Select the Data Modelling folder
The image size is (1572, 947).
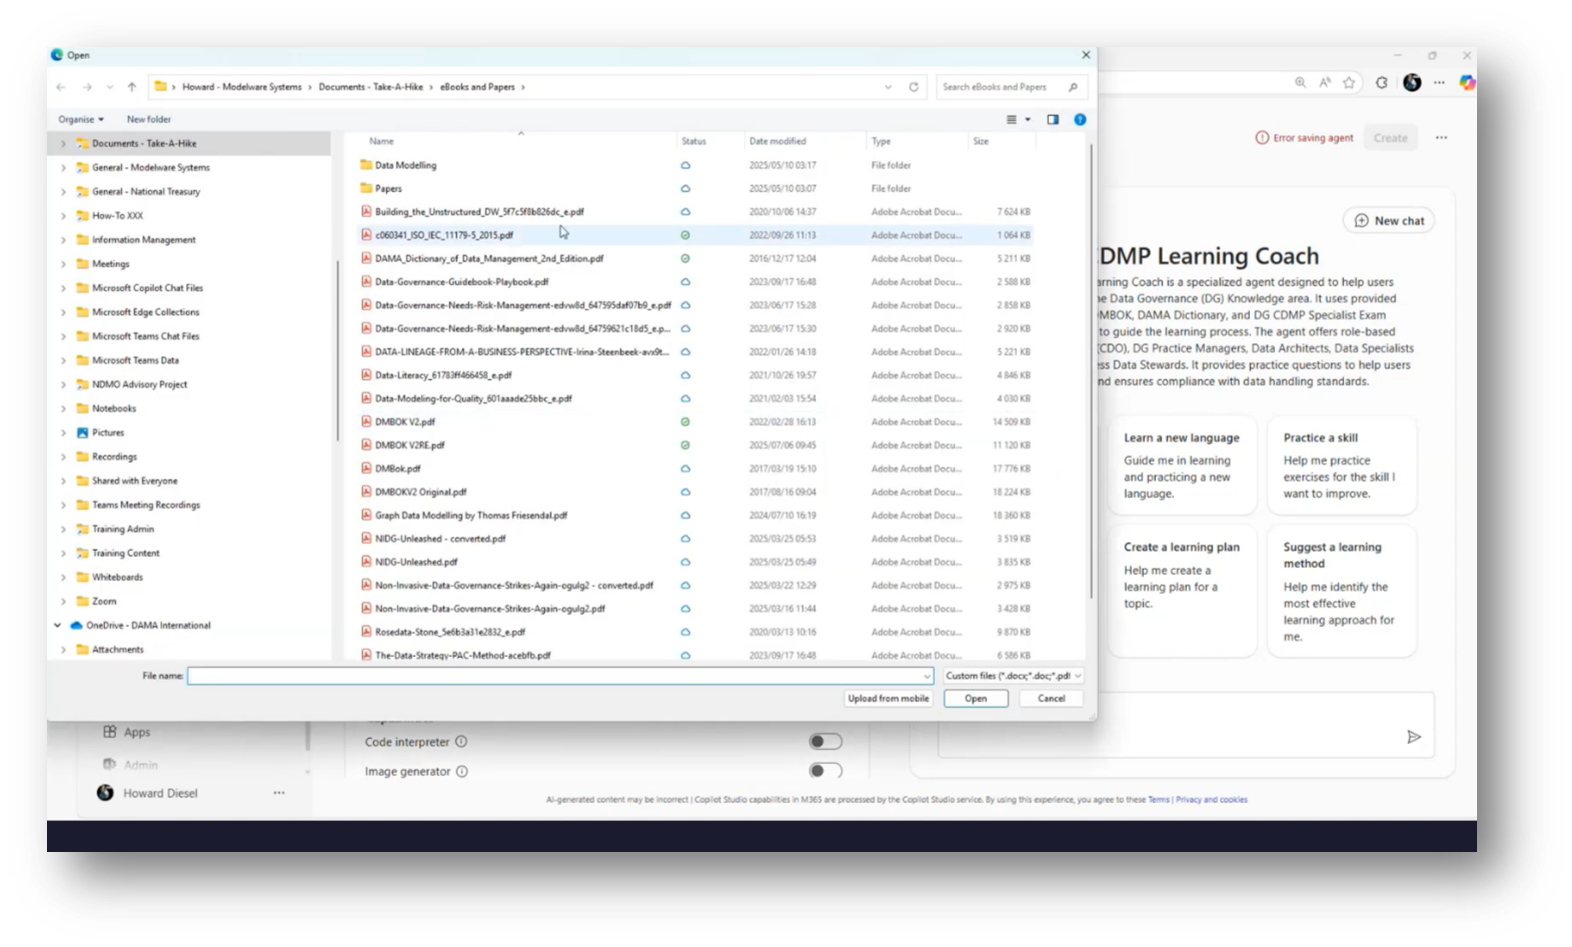405,165
